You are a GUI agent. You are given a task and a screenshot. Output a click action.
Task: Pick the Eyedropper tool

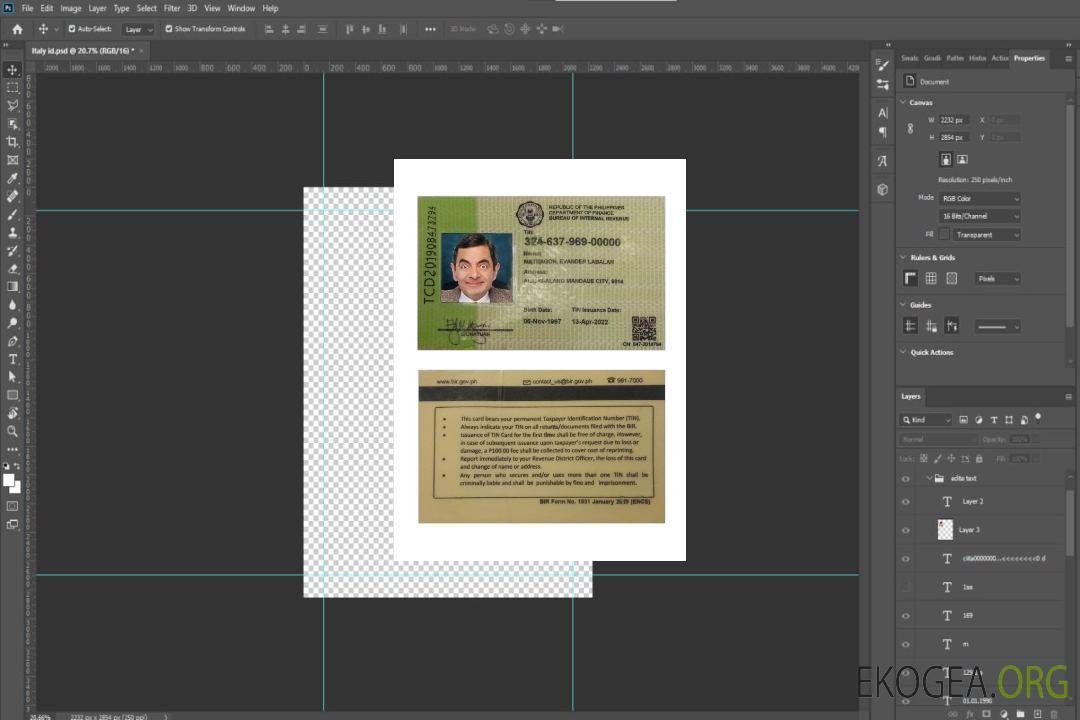coord(12,178)
